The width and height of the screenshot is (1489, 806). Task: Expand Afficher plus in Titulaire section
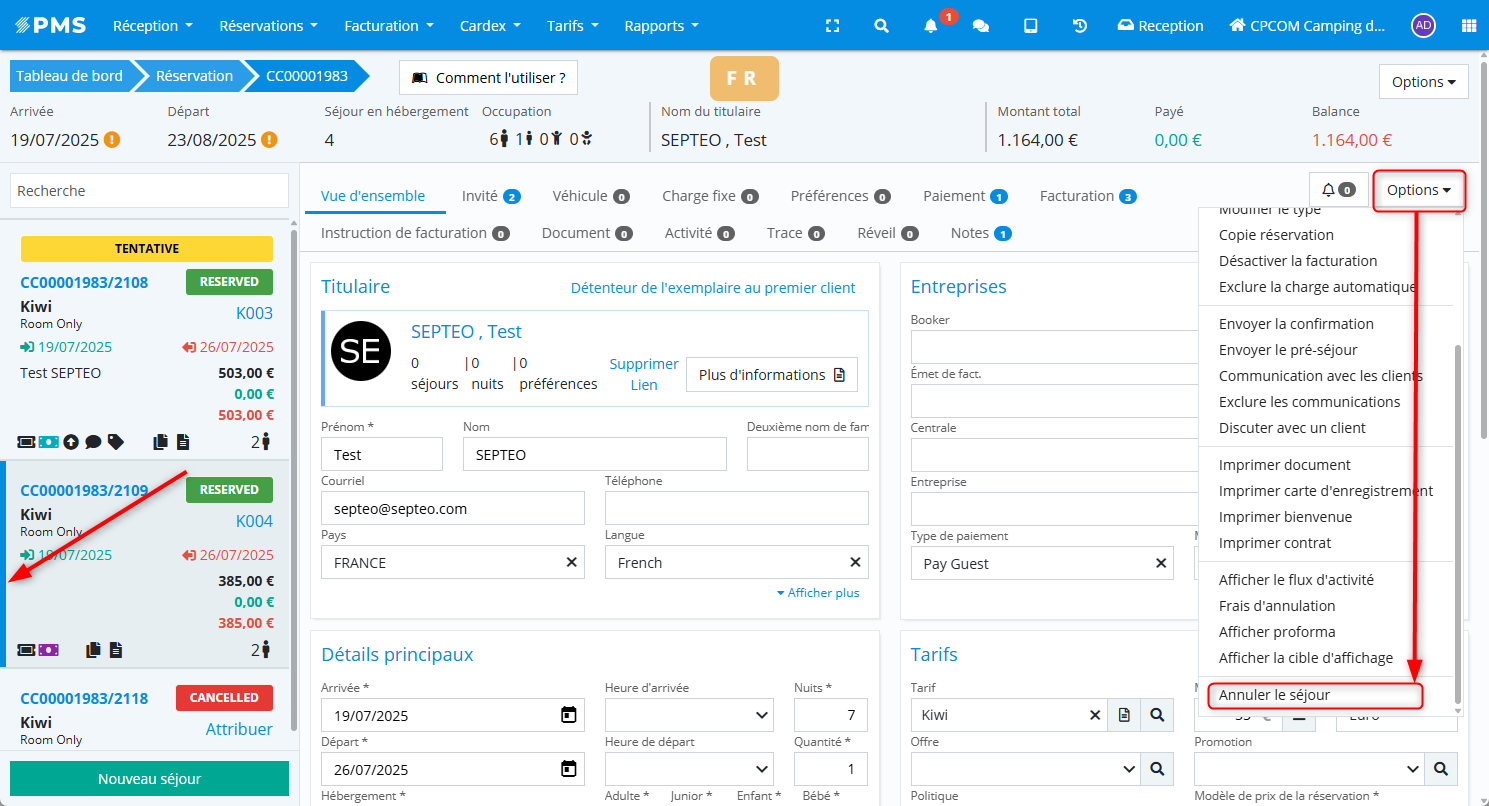click(x=818, y=593)
